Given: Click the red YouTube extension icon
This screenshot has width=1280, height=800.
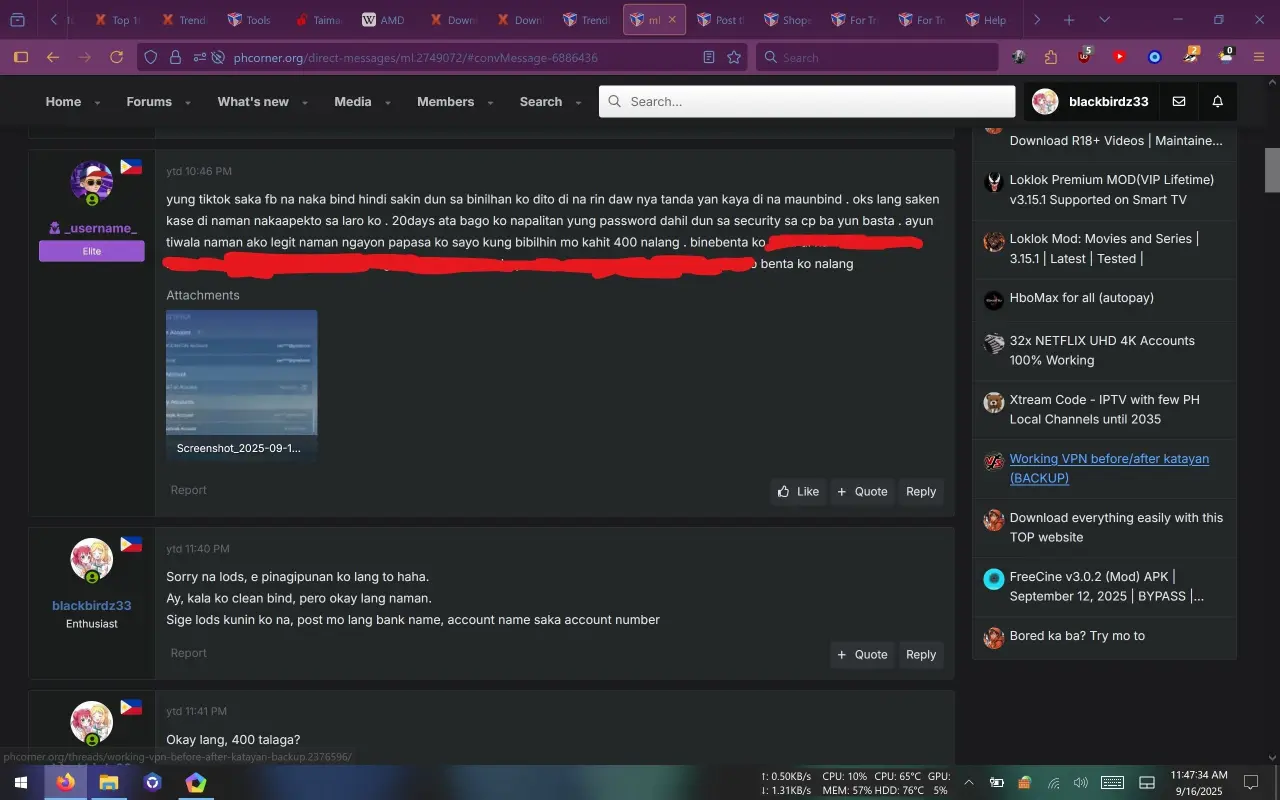Looking at the screenshot, I should coord(1119,57).
